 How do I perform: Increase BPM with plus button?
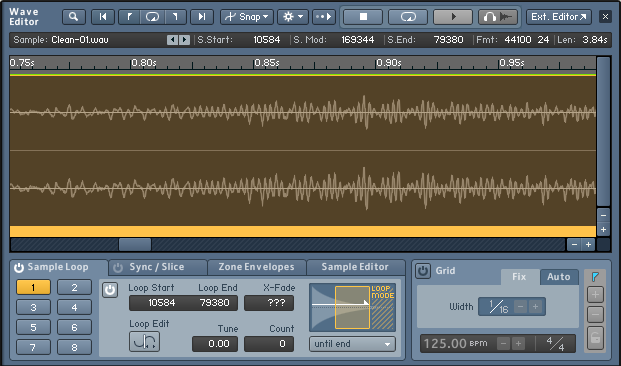[518, 343]
